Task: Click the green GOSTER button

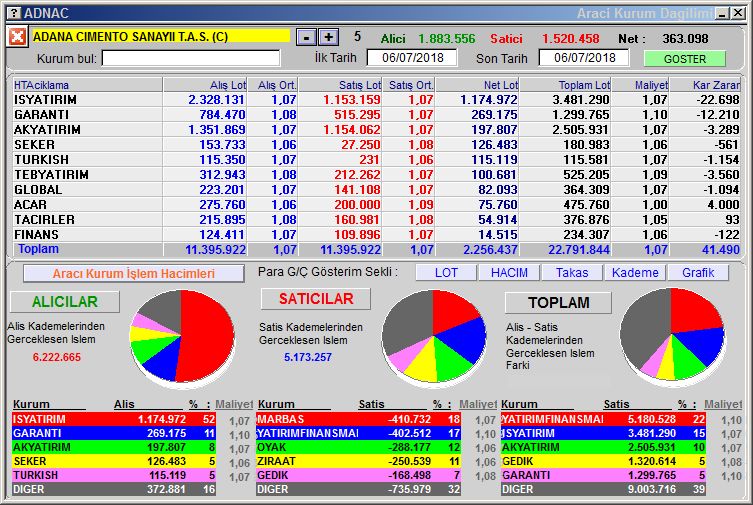Action: click(684, 59)
